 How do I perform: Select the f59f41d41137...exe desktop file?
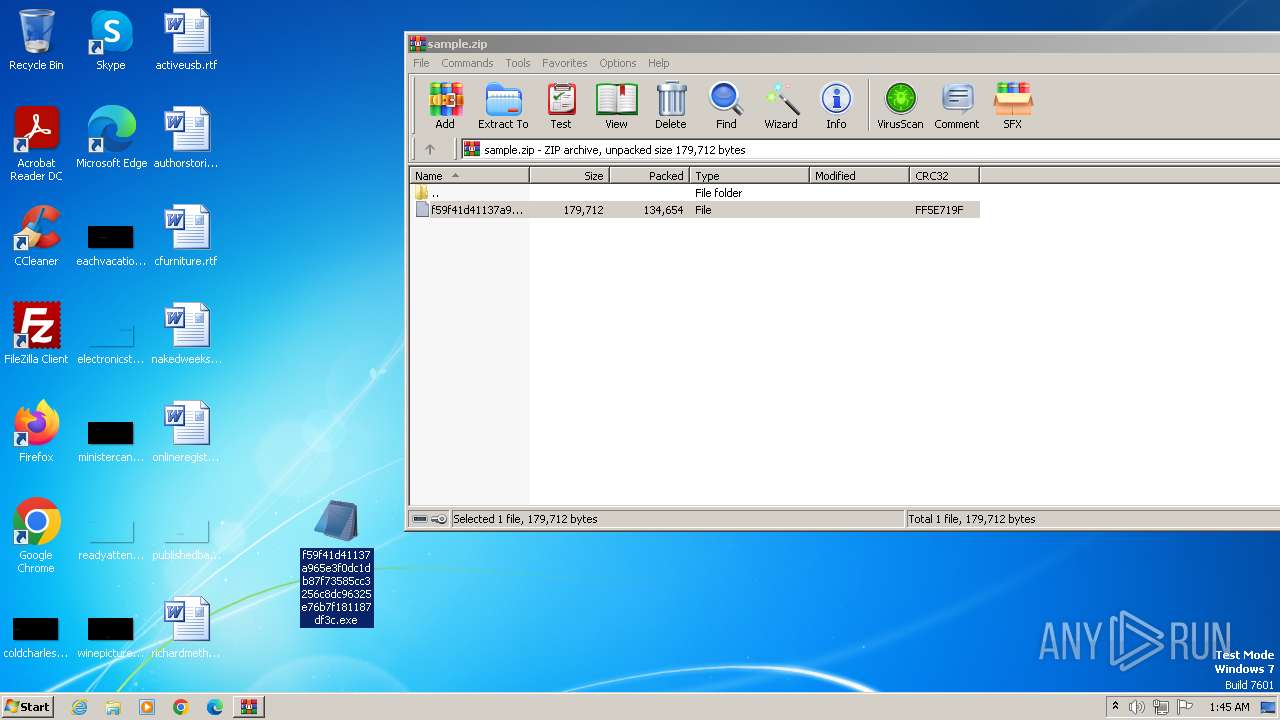click(336, 564)
